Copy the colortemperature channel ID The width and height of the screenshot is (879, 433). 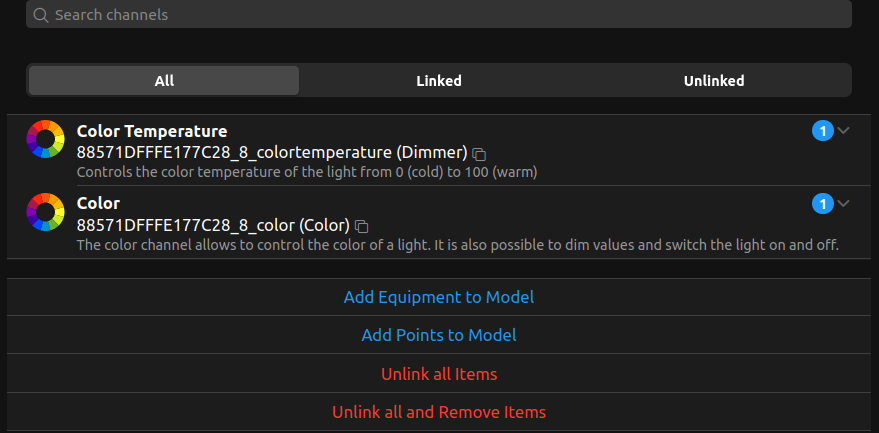pos(479,154)
